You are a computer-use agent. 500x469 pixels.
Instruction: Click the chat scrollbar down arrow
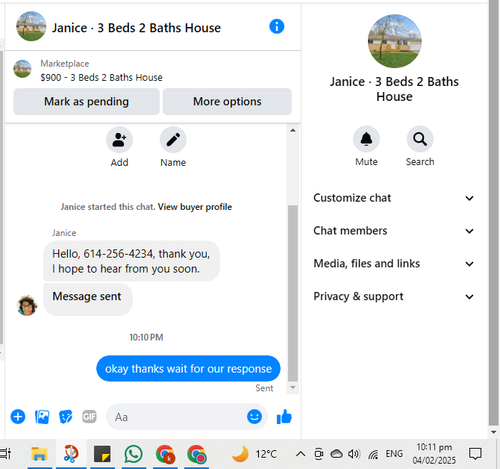pos(293,387)
